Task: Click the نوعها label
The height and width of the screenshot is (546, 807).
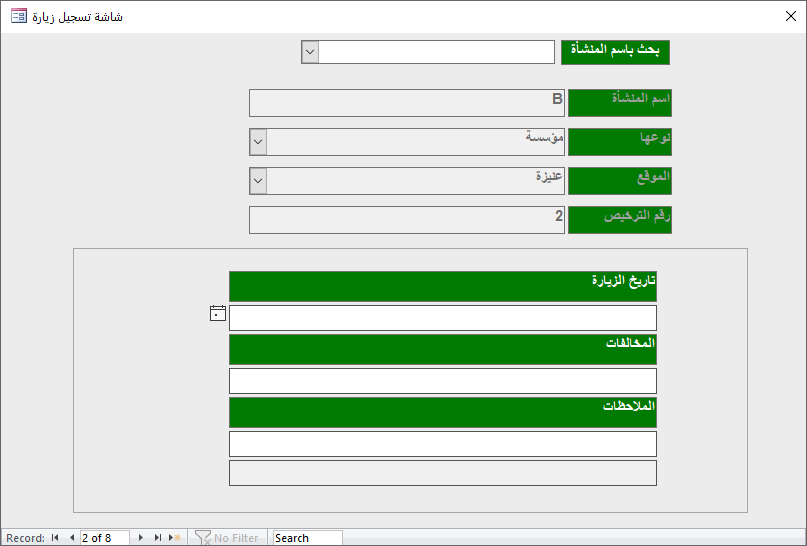Action: pos(620,142)
